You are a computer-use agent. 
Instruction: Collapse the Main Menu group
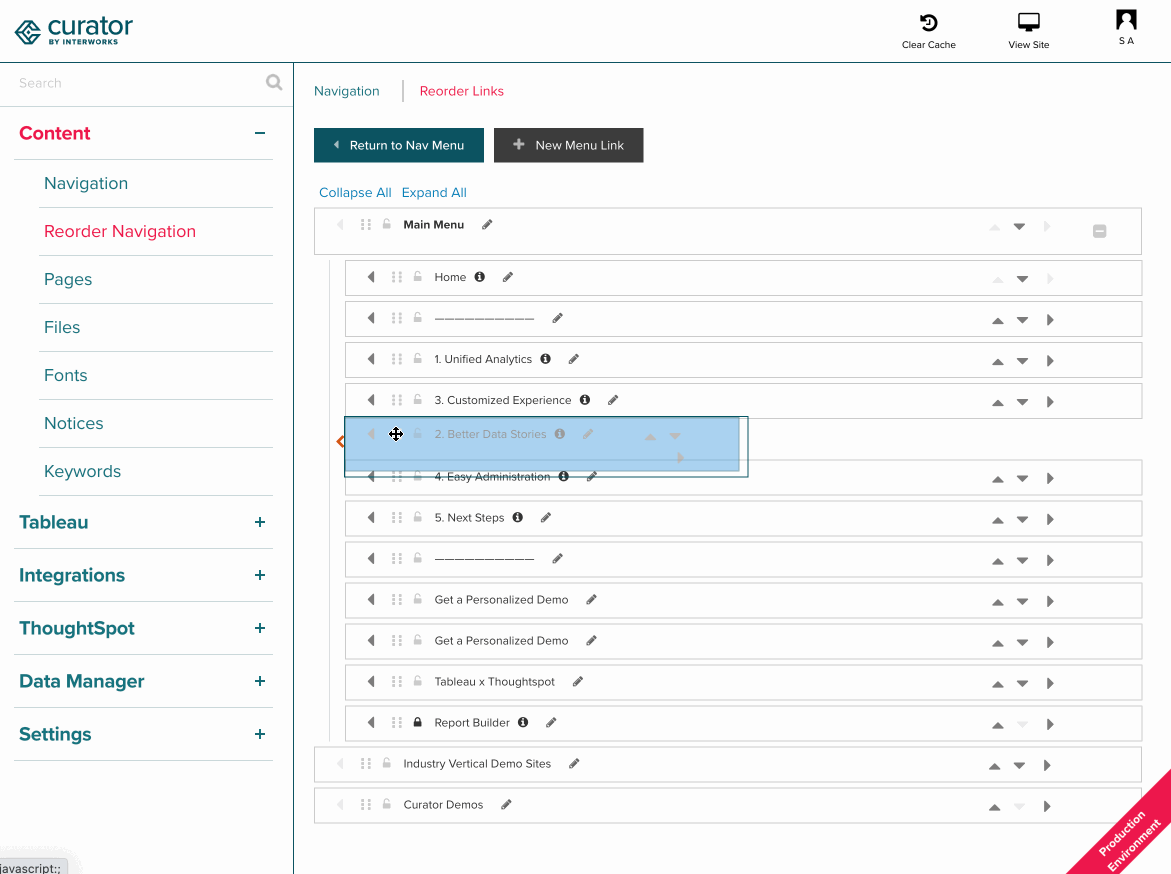pyautogui.click(x=1099, y=232)
